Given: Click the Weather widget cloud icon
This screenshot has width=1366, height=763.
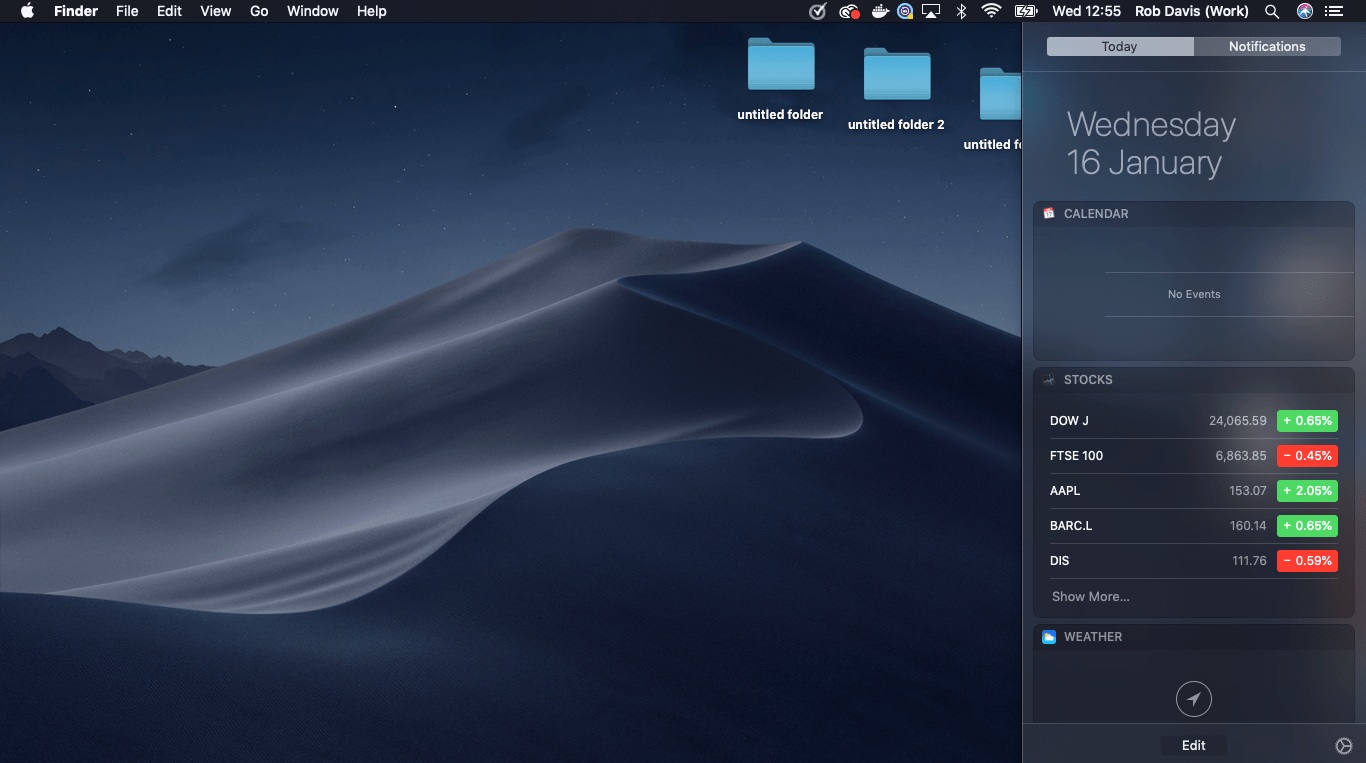Looking at the screenshot, I should click(1048, 637).
